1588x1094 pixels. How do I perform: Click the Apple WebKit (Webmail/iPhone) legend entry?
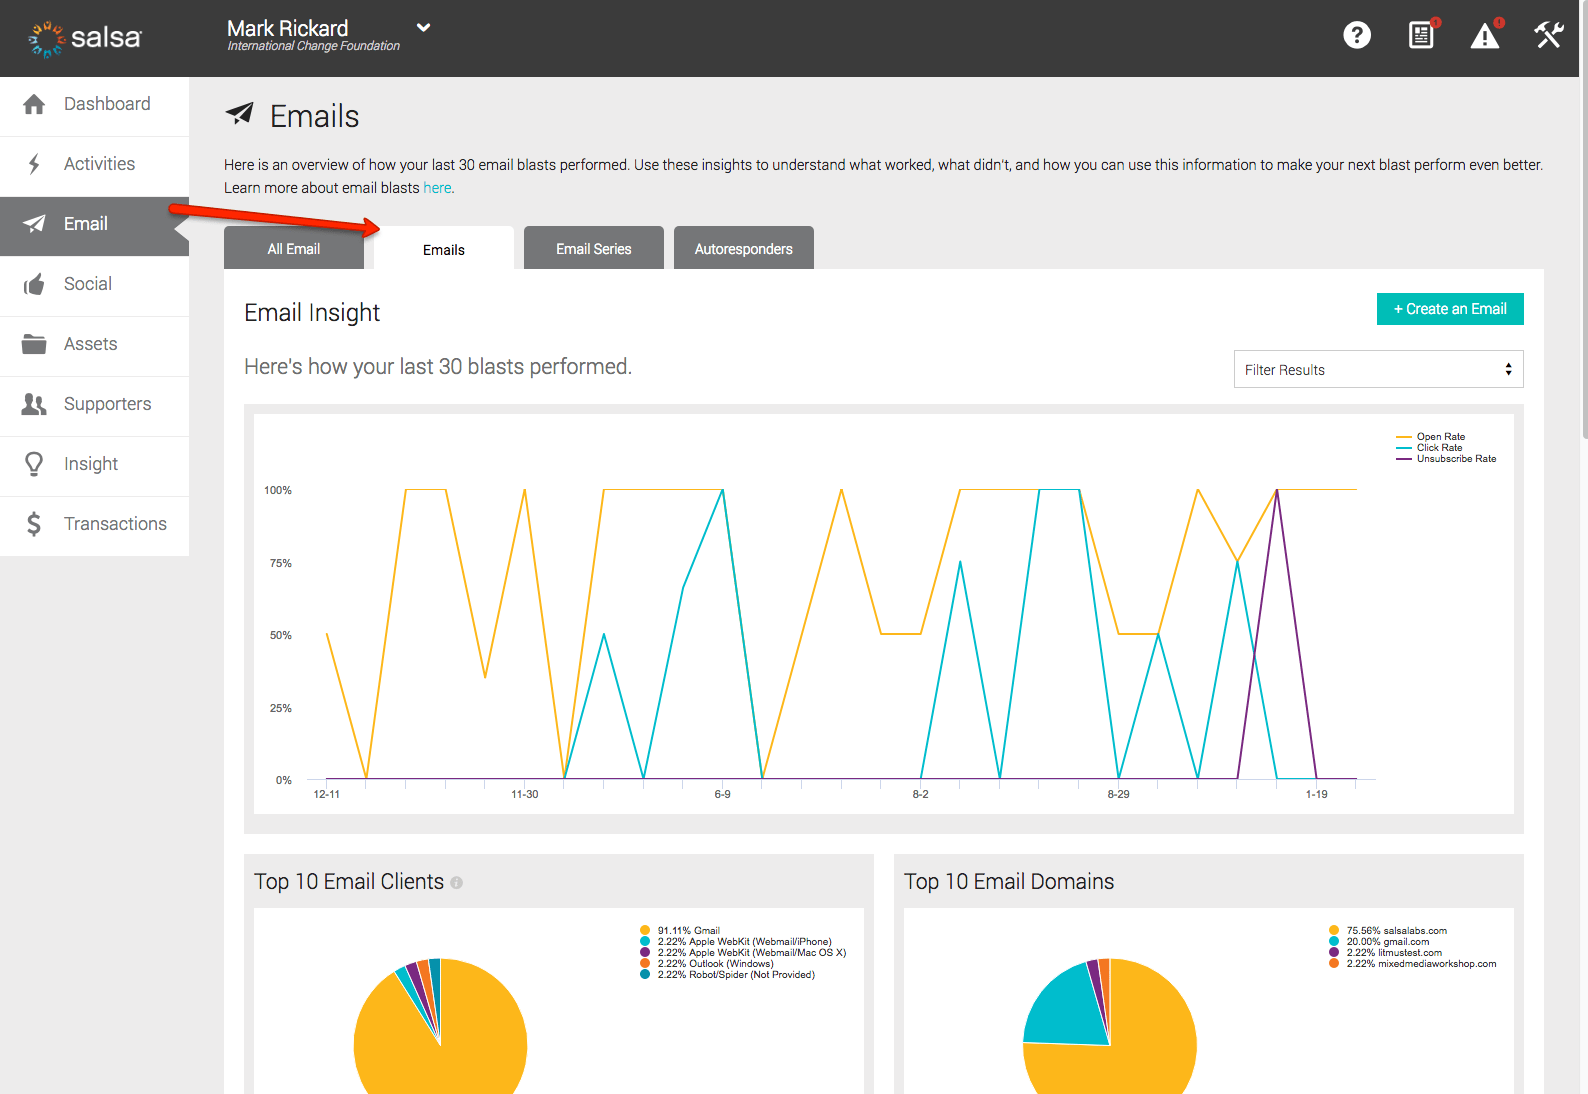(736, 942)
